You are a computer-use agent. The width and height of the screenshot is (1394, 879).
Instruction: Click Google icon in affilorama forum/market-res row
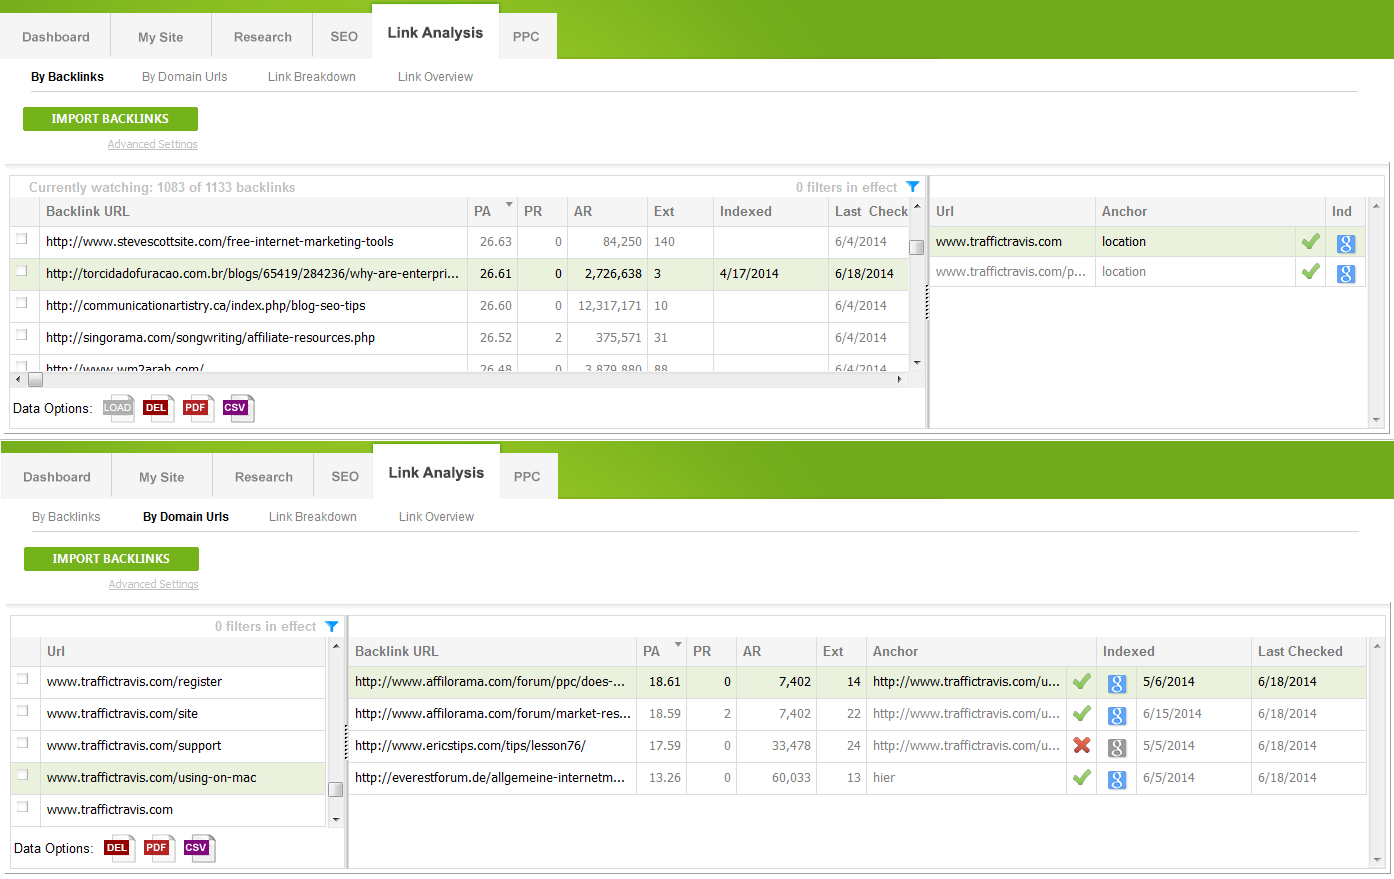[1117, 716]
